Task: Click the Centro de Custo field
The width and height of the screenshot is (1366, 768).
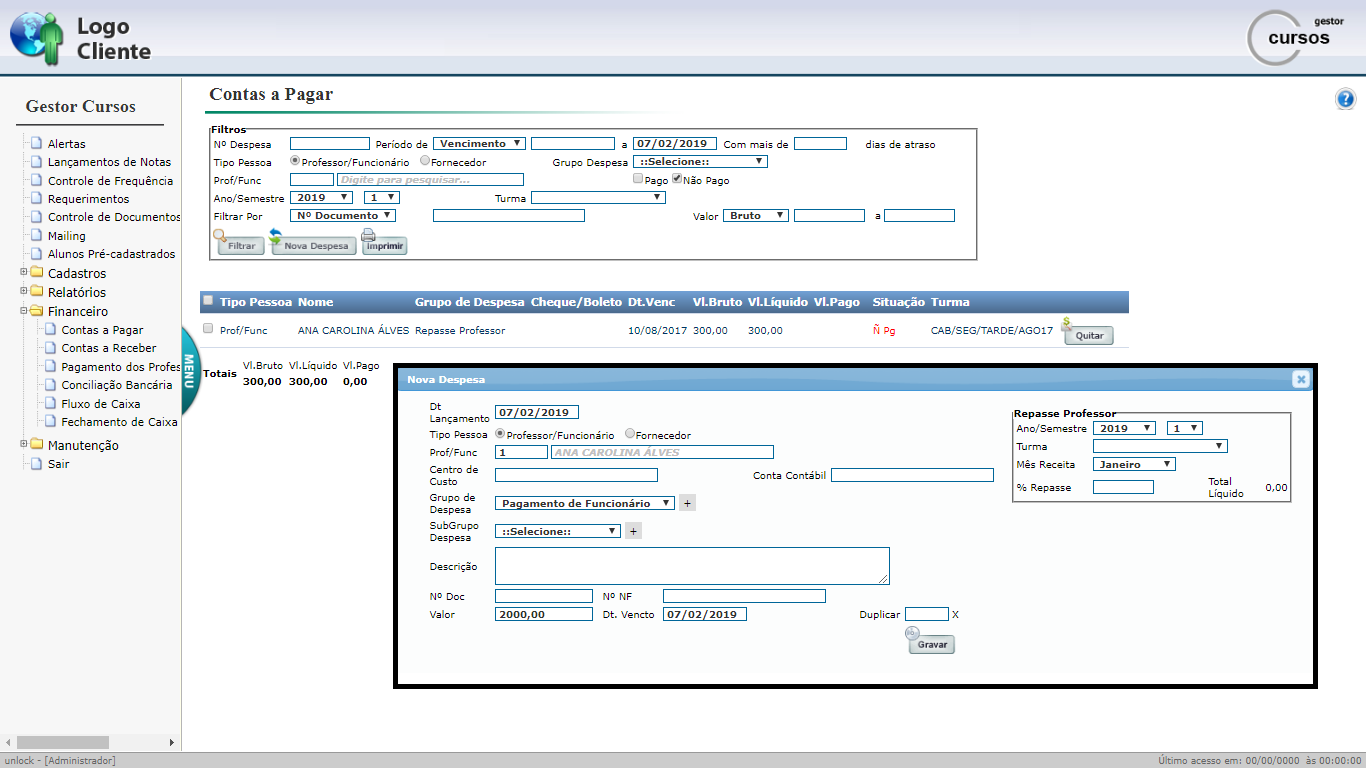Action: coord(577,475)
